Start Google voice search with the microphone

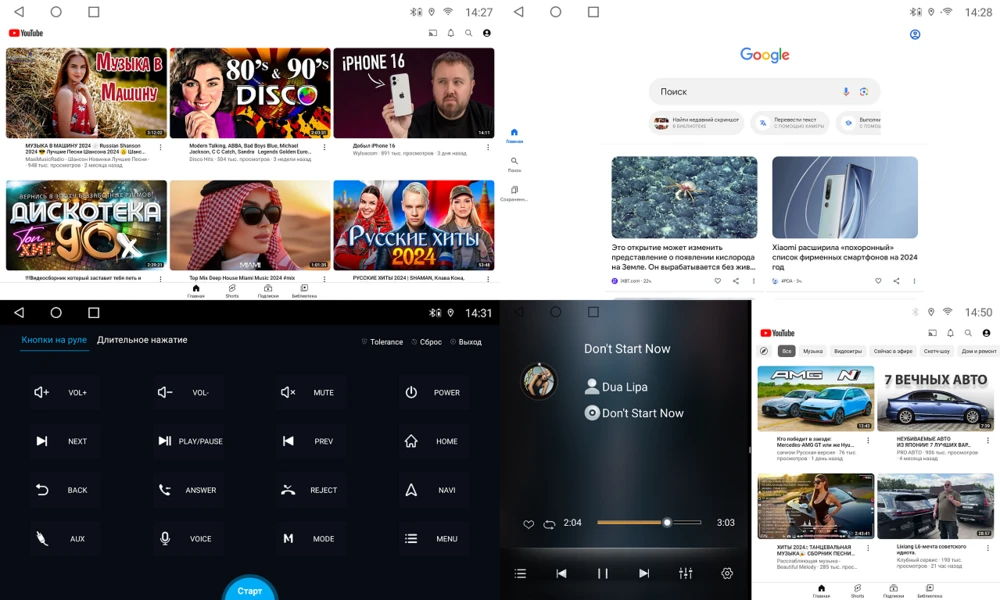click(846, 92)
